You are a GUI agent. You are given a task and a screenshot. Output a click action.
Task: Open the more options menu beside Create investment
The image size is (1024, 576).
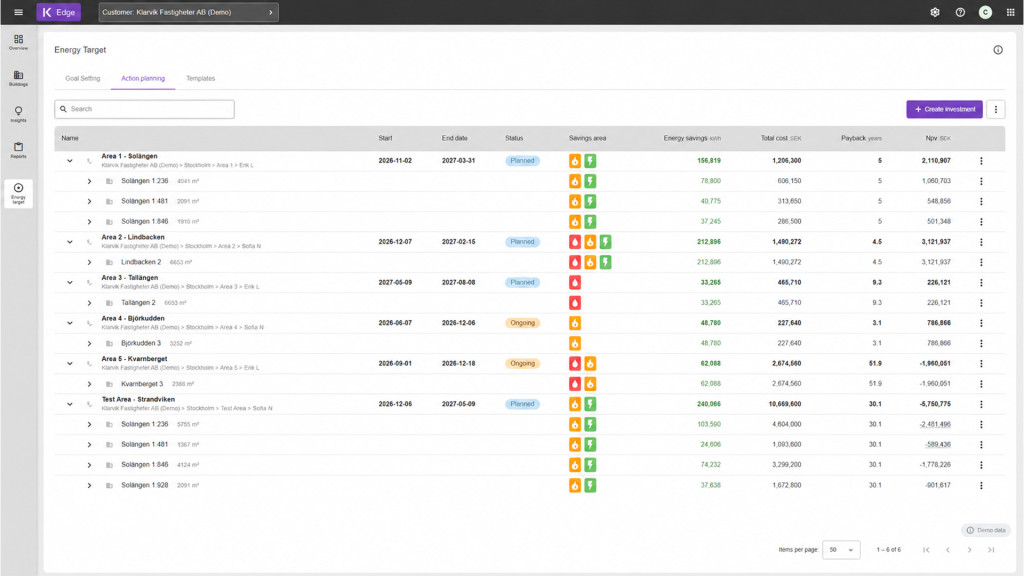pyautogui.click(x=996, y=109)
